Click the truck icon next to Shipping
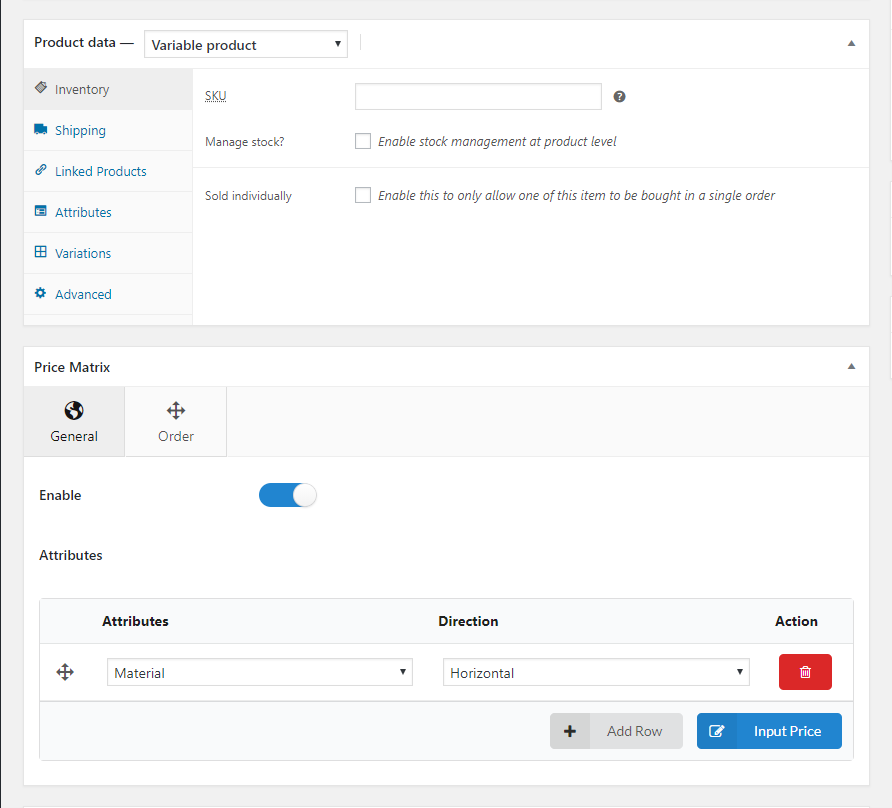Image resolution: width=892 pixels, height=808 pixels. [x=41, y=130]
